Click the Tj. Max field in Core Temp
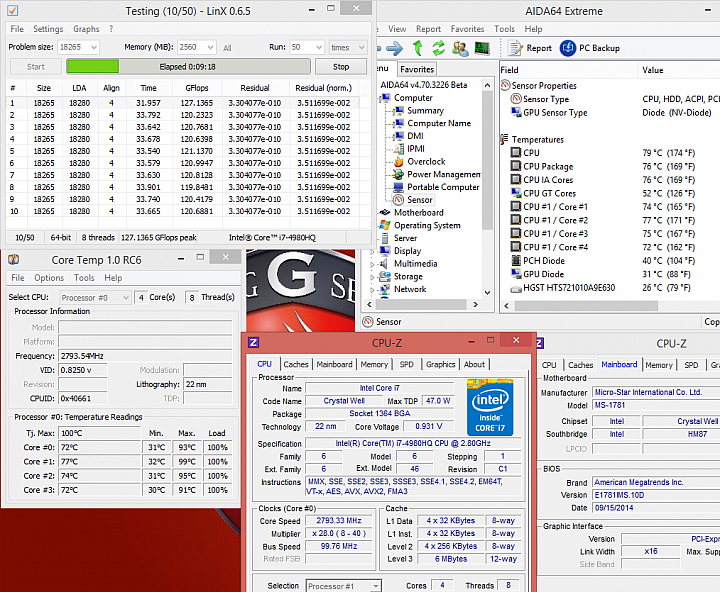 (x=99, y=433)
